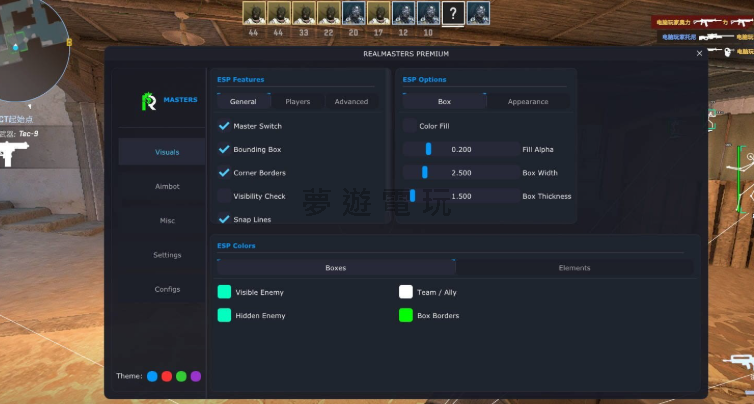Select the green theme color dot
Viewport: 754px width, 404px height.
pyautogui.click(x=181, y=376)
